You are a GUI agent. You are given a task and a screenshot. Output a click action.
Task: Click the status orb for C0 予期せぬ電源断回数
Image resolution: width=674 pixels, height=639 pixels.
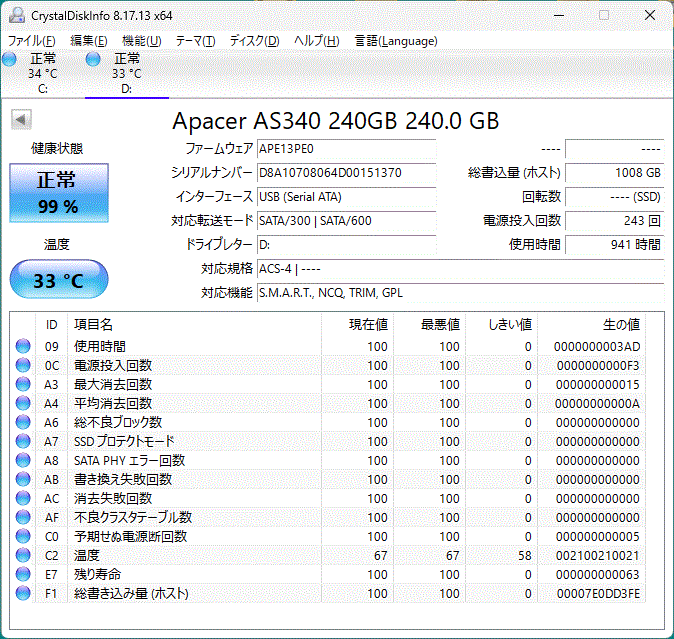[x=23, y=536]
